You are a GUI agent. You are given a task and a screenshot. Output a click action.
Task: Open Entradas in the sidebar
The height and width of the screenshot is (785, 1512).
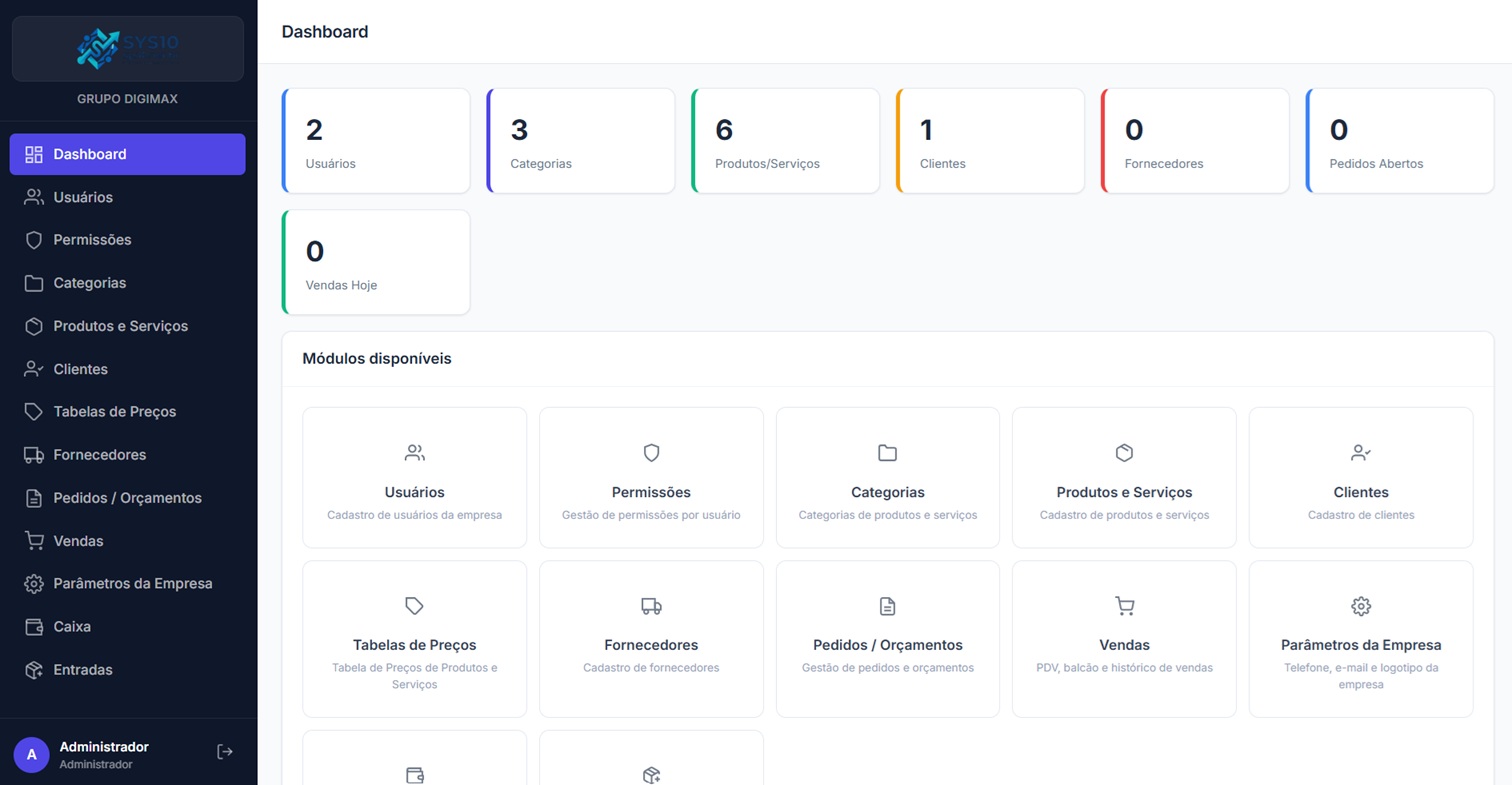(x=127, y=670)
